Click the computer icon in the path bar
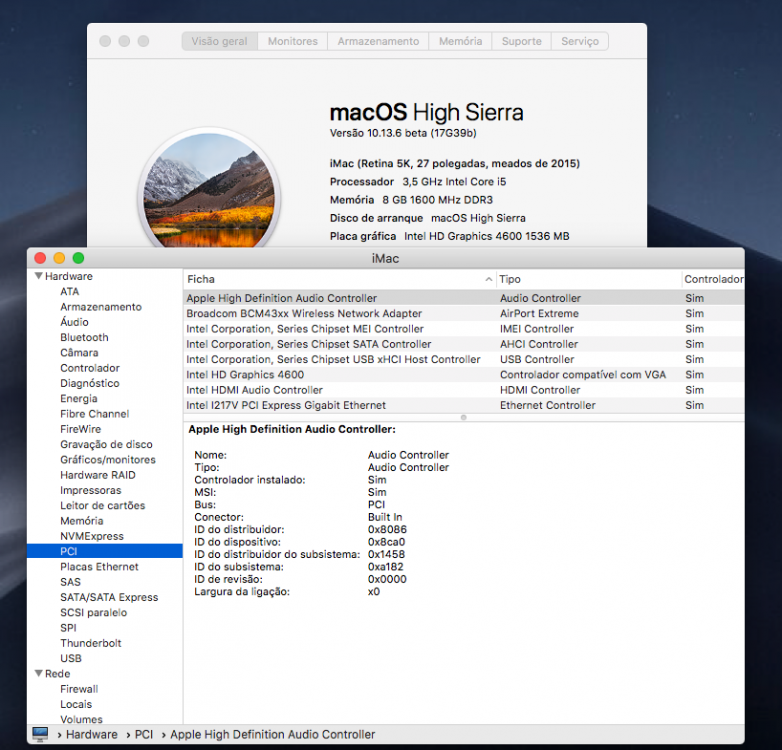This screenshot has width=782, height=750. coord(40,734)
